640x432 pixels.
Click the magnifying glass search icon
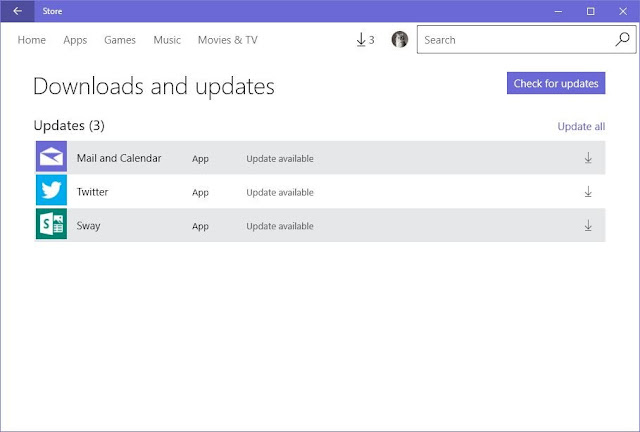tap(622, 39)
